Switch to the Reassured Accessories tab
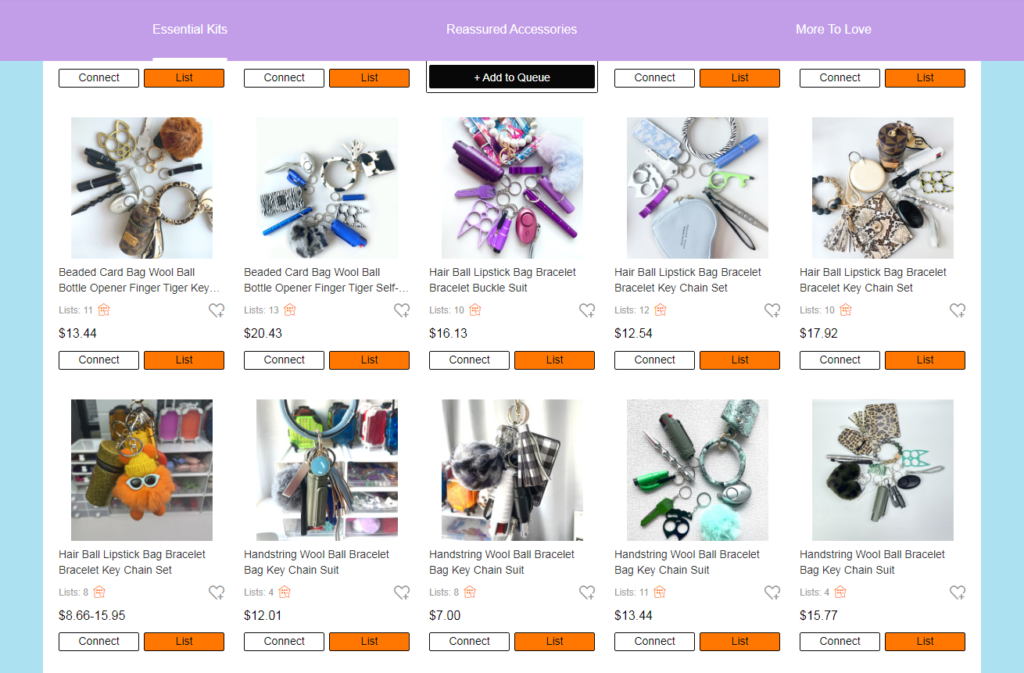1024x673 pixels. point(511,29)
